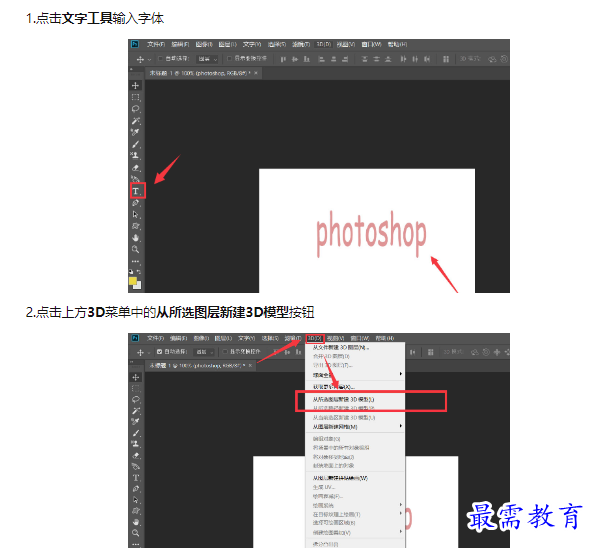Click the distribute spacing icon in the first options bar

446,59
